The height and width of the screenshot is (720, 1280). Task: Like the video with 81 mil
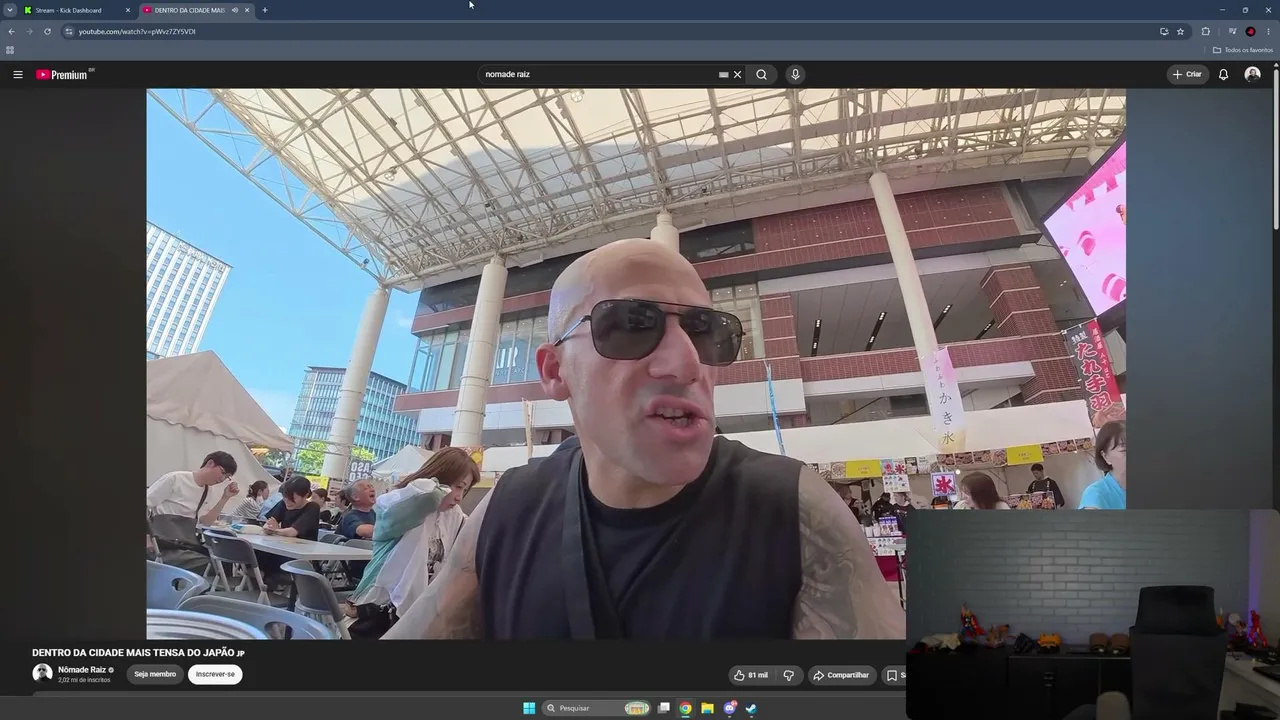(751, 675)
